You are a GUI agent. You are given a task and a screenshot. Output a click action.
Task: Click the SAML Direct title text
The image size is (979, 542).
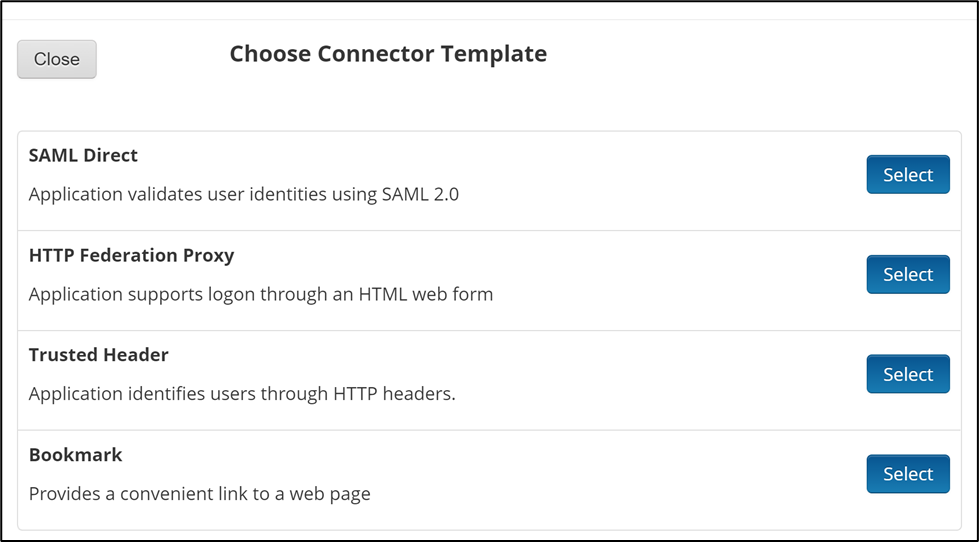(83, 156)
